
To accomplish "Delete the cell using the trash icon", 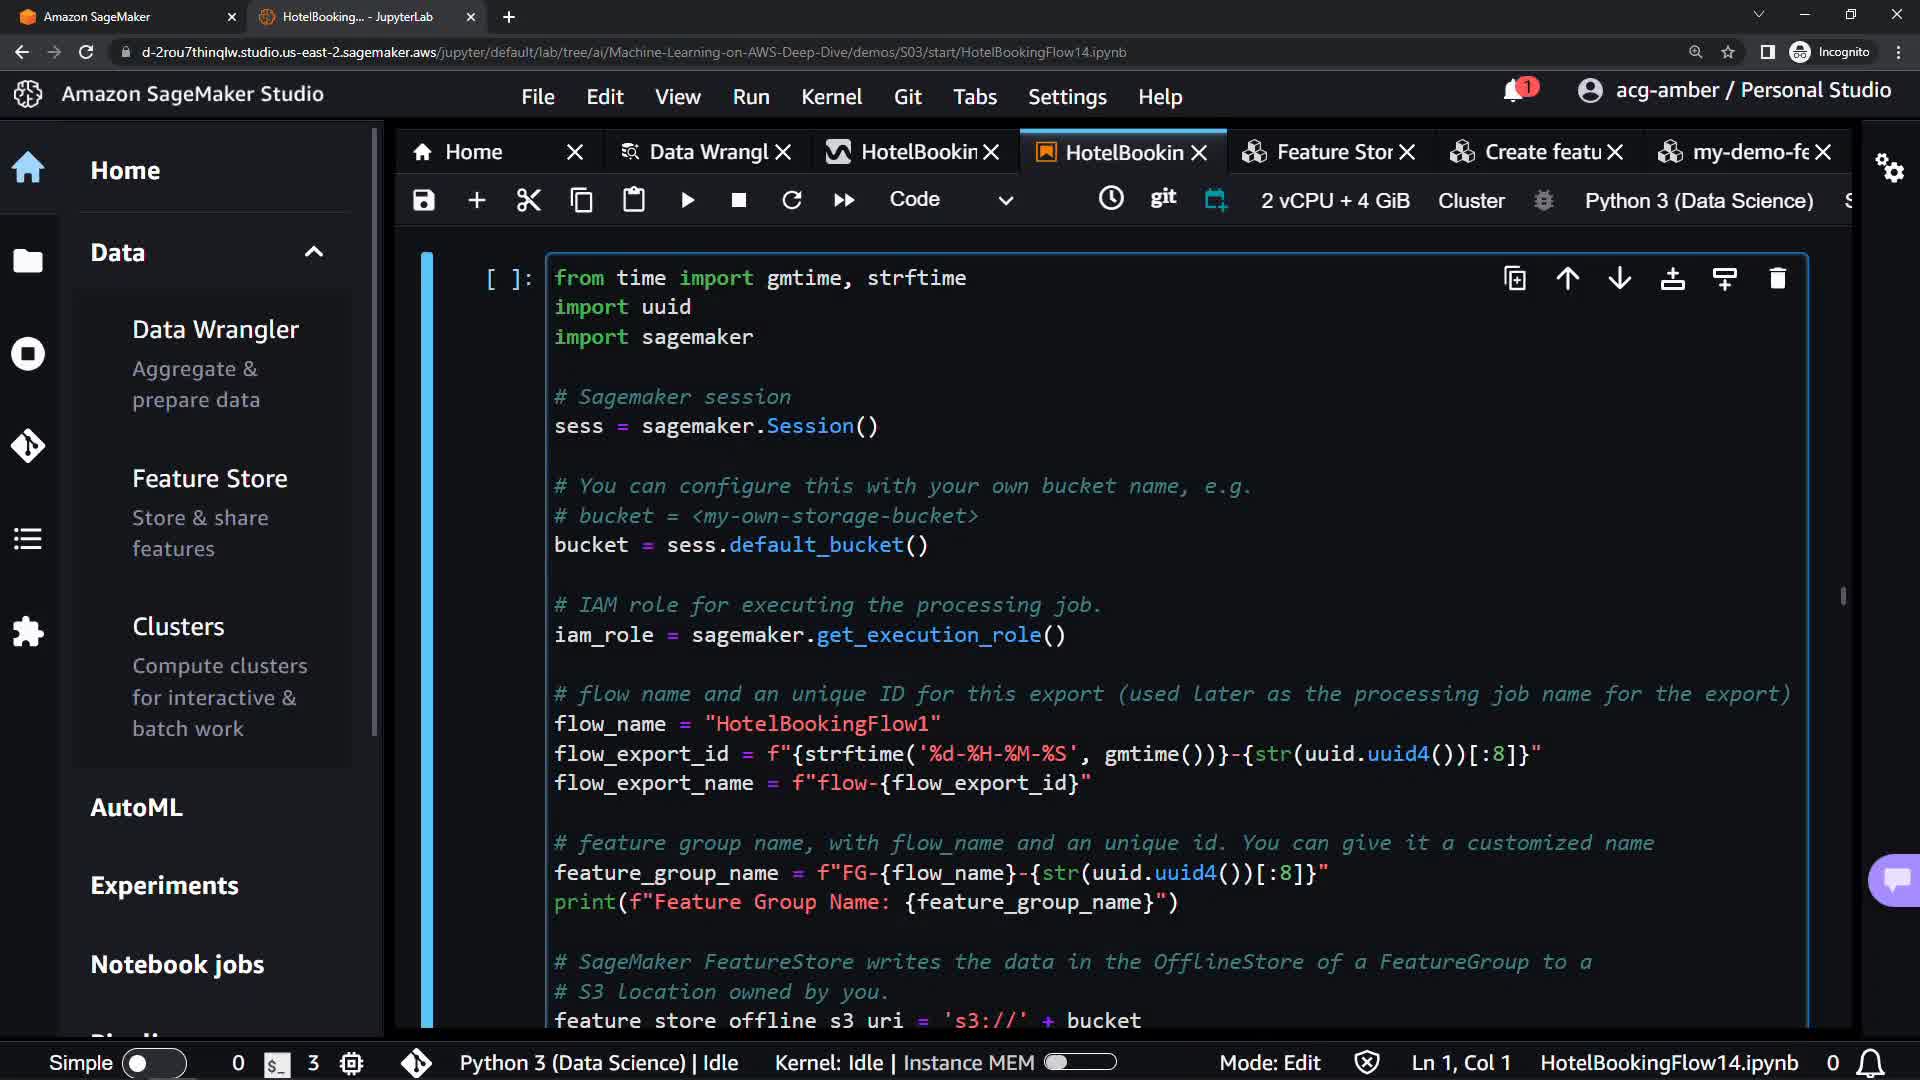I will point(1777,279).
